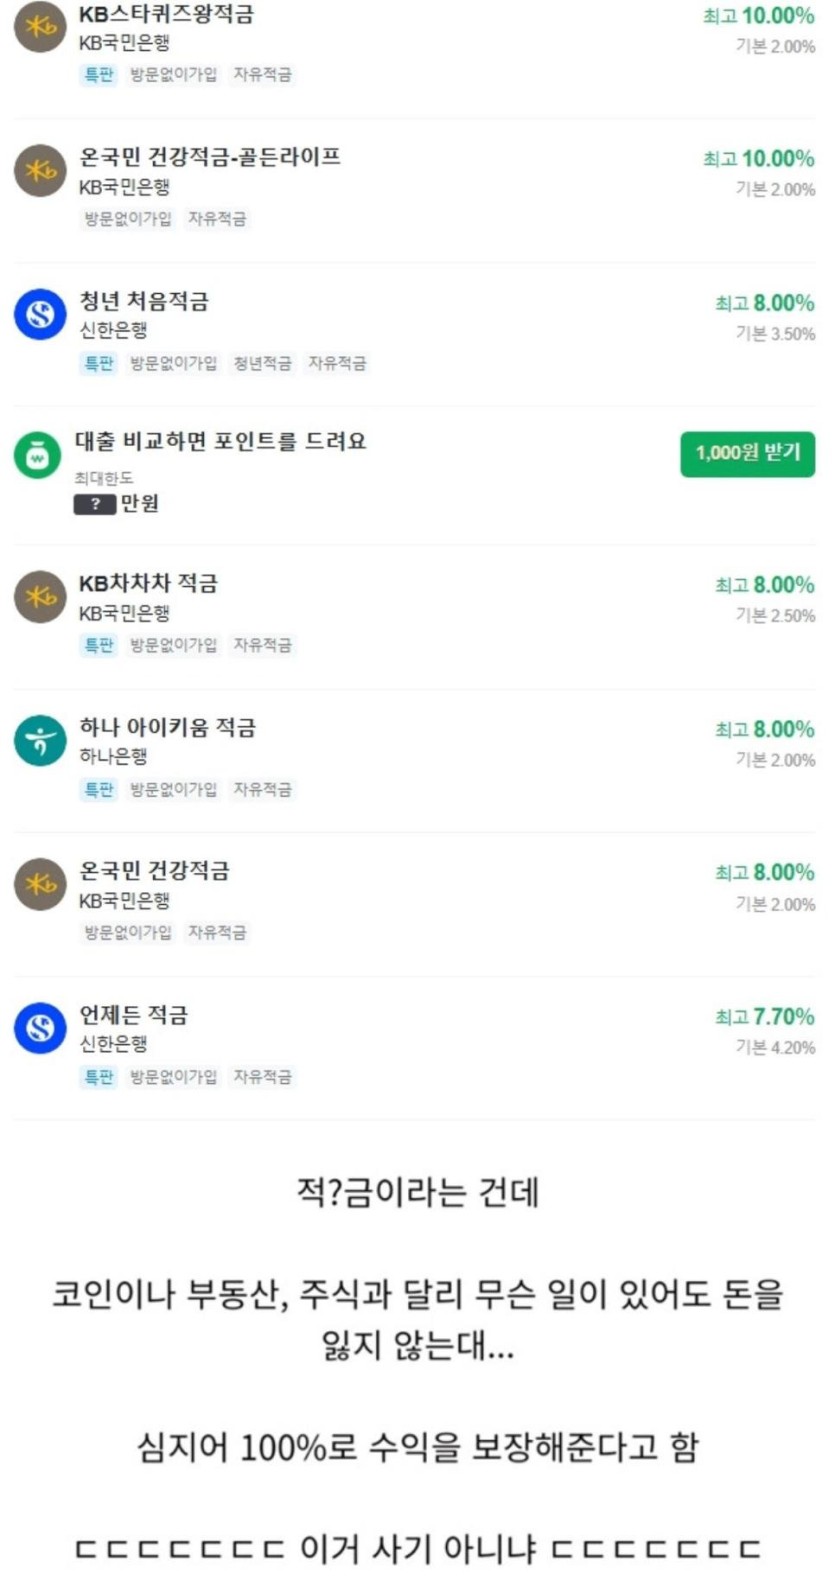Open the KB스타퀴즈왕적금 product title
835x1593 pixels.
166,14
